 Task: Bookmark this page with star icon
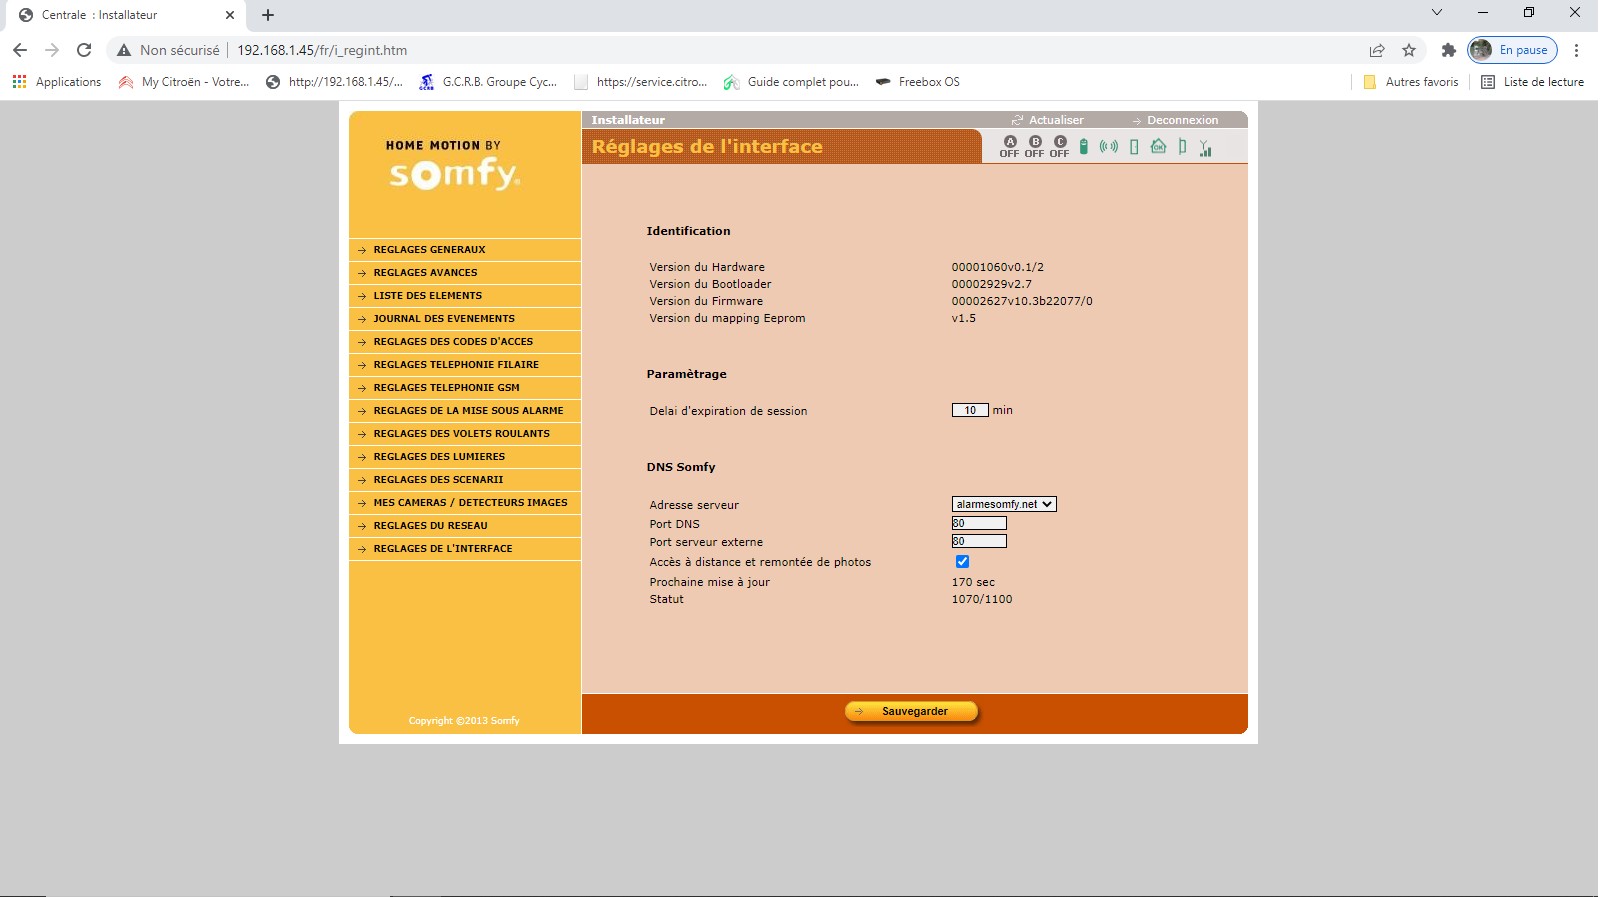tap(1409, 50)
